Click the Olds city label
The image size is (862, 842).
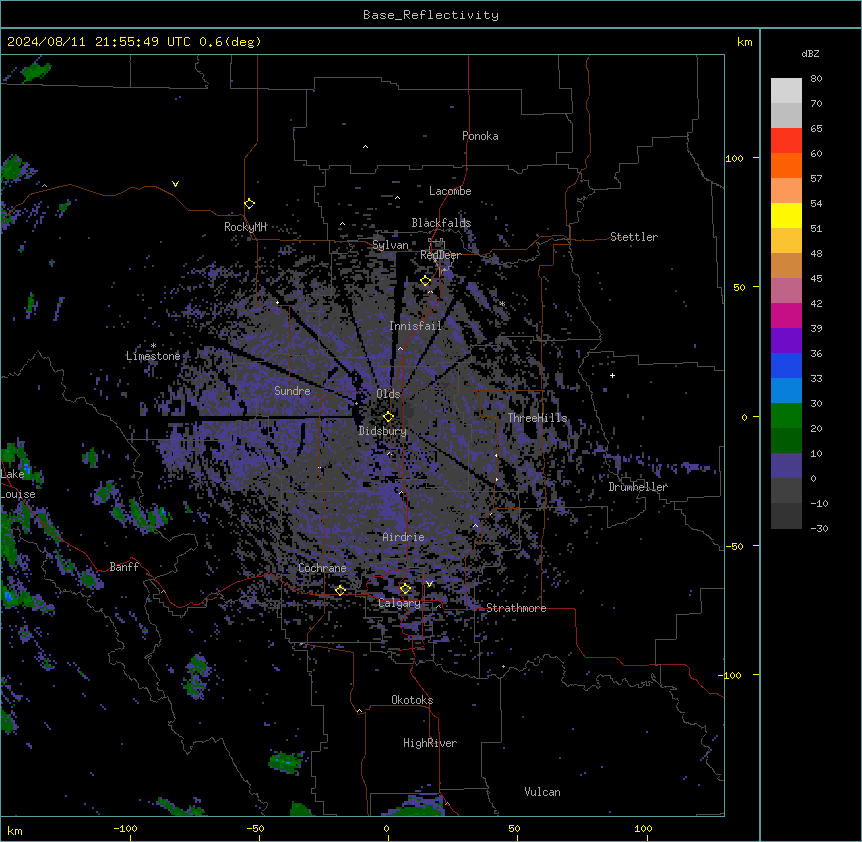pos(388,394)
